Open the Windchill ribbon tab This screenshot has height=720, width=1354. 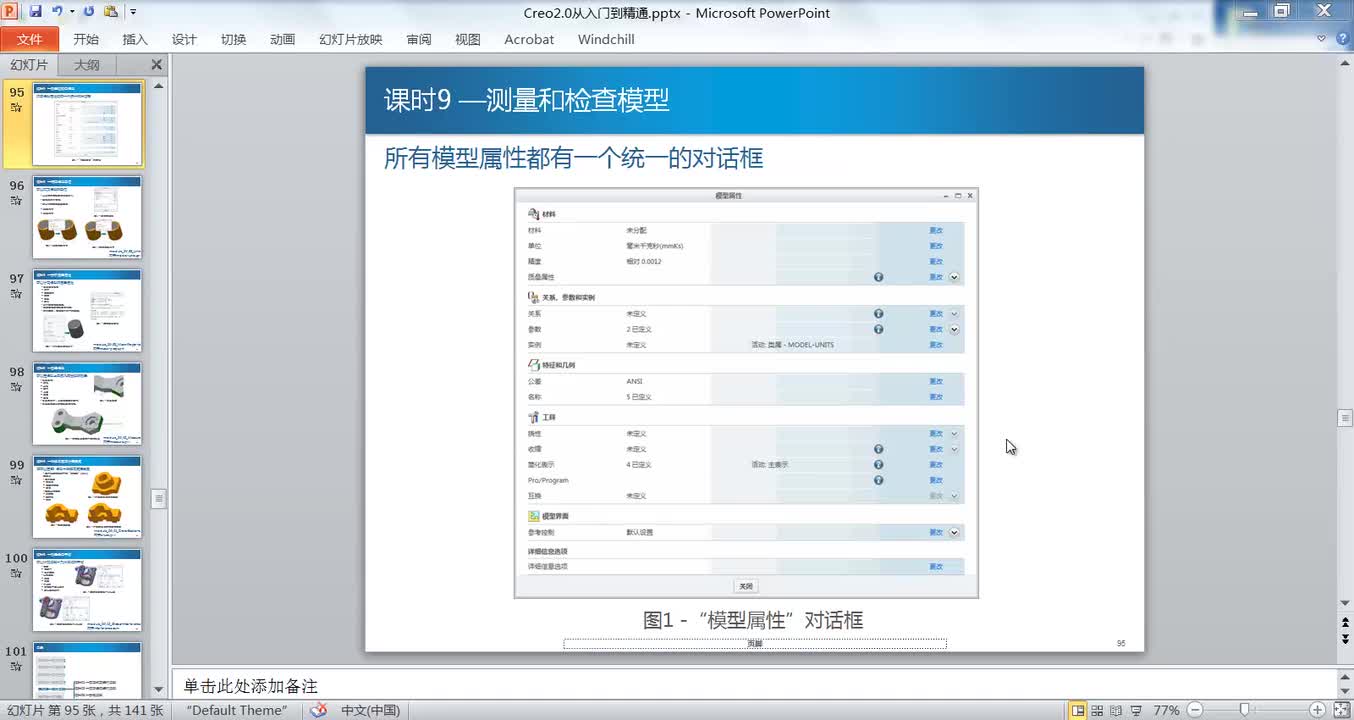(606, 39)
